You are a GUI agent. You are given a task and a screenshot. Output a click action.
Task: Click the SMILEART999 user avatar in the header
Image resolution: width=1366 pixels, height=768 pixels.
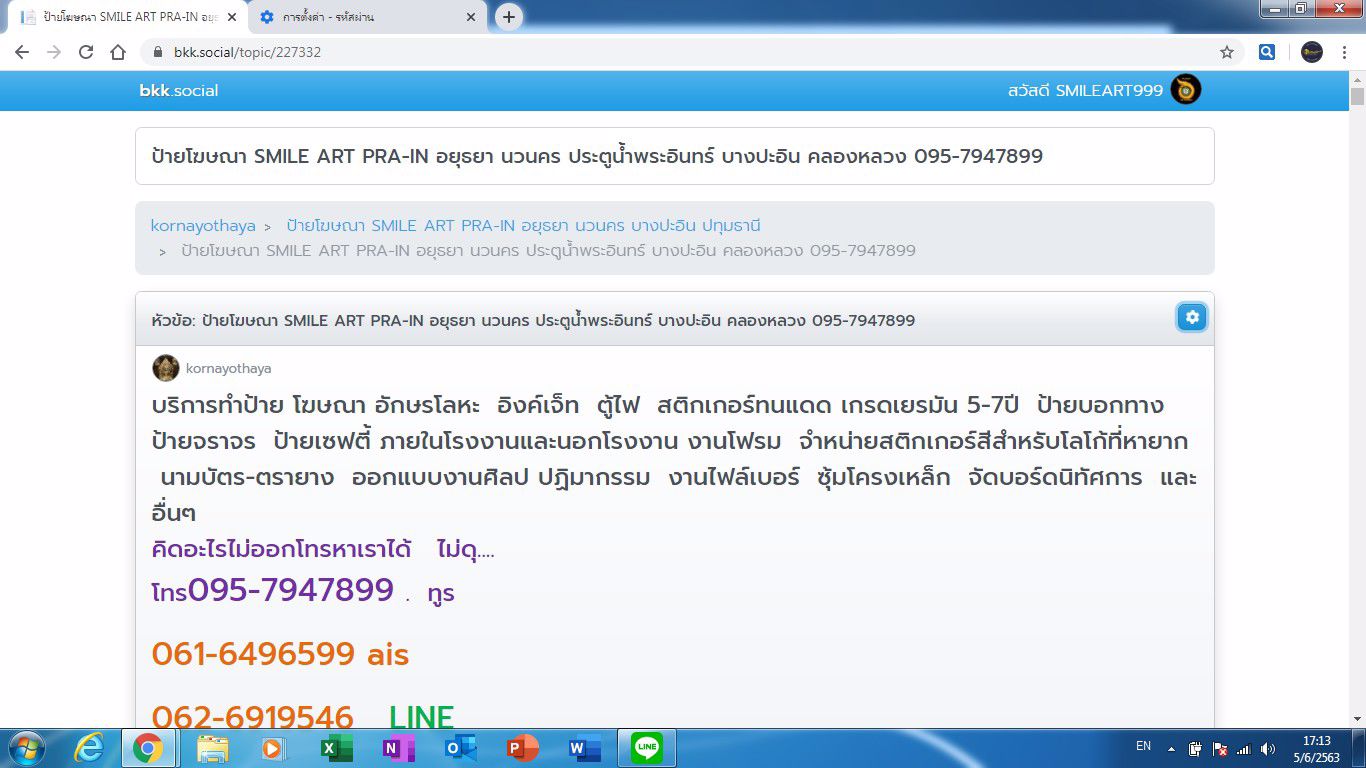coord(1186,90)
